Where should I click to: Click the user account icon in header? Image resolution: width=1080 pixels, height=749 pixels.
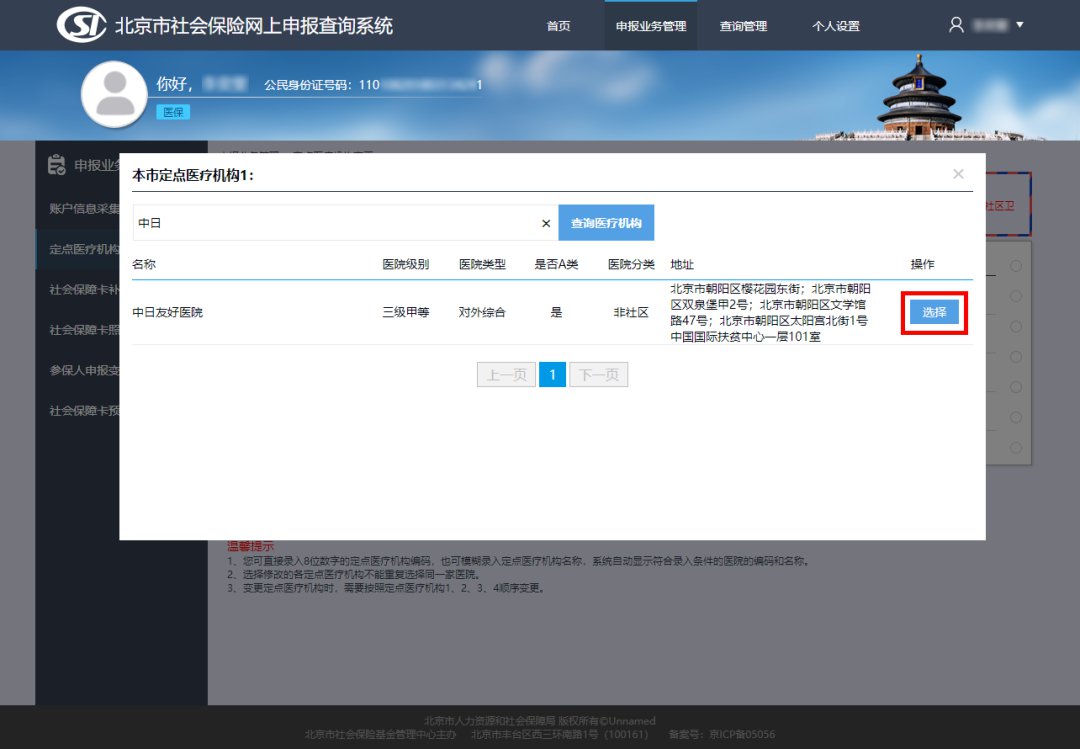(956, 25)
